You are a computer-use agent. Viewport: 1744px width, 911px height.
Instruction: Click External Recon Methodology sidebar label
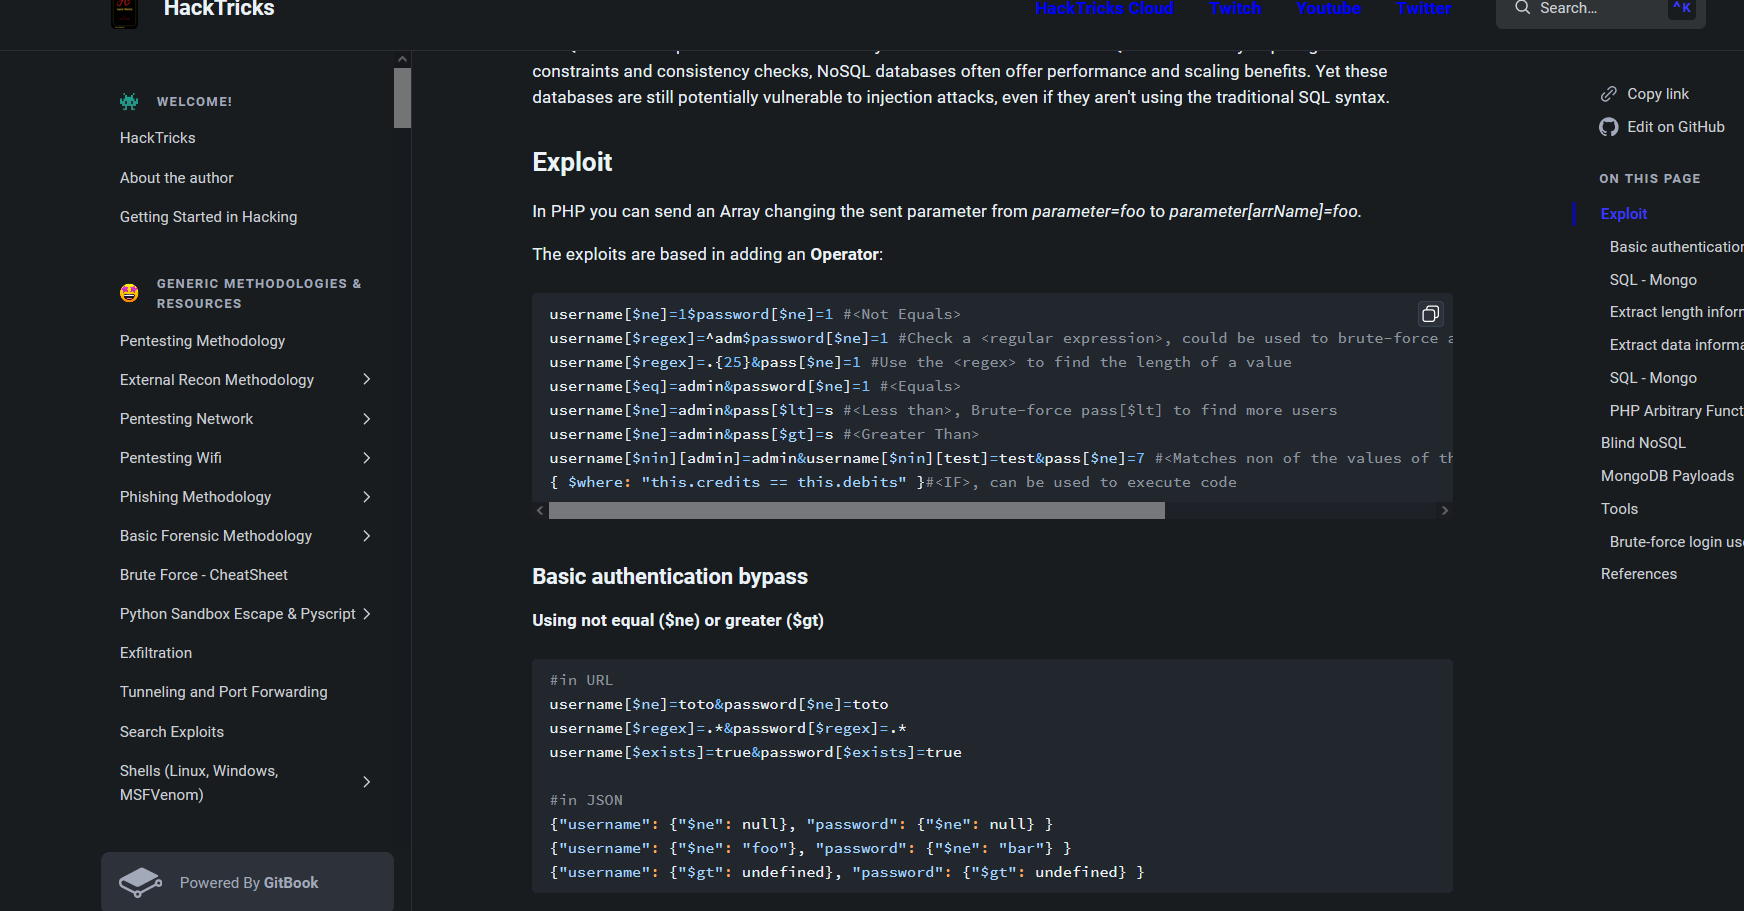pyautogui.click(x=217, y=380)
